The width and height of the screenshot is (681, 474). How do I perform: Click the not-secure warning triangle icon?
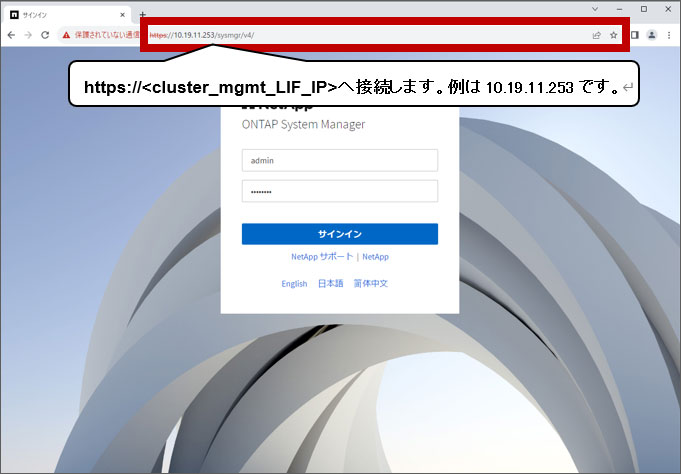tap(66, 35)
